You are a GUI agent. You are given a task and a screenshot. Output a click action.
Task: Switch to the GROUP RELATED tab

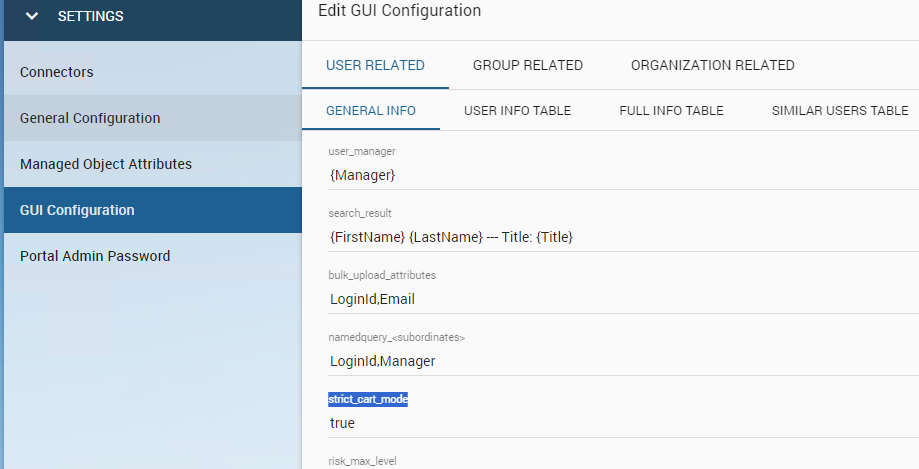[x=527, y=65]
